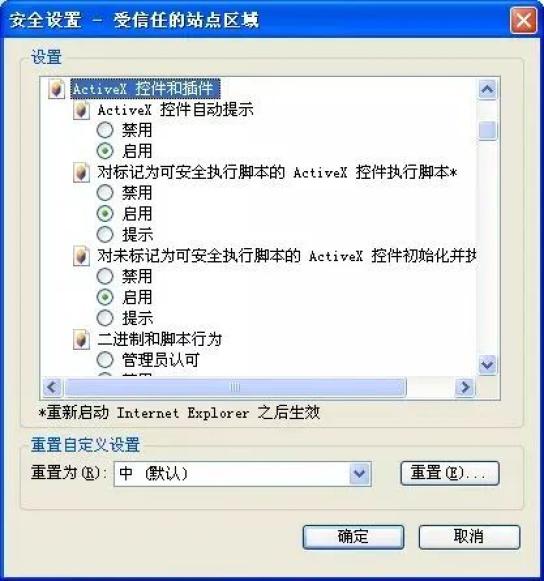This screenshot has height=581, width=544.
Task: Click the icon beside 对标记为可安全执行脚本的 ActiveX setting
Action: [x=81, y=173]
